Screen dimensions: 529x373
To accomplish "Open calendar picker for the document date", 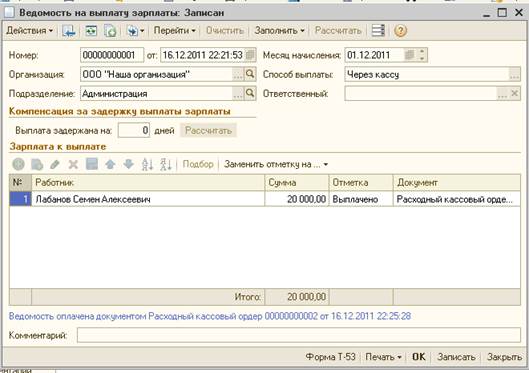I will point(250,55).
